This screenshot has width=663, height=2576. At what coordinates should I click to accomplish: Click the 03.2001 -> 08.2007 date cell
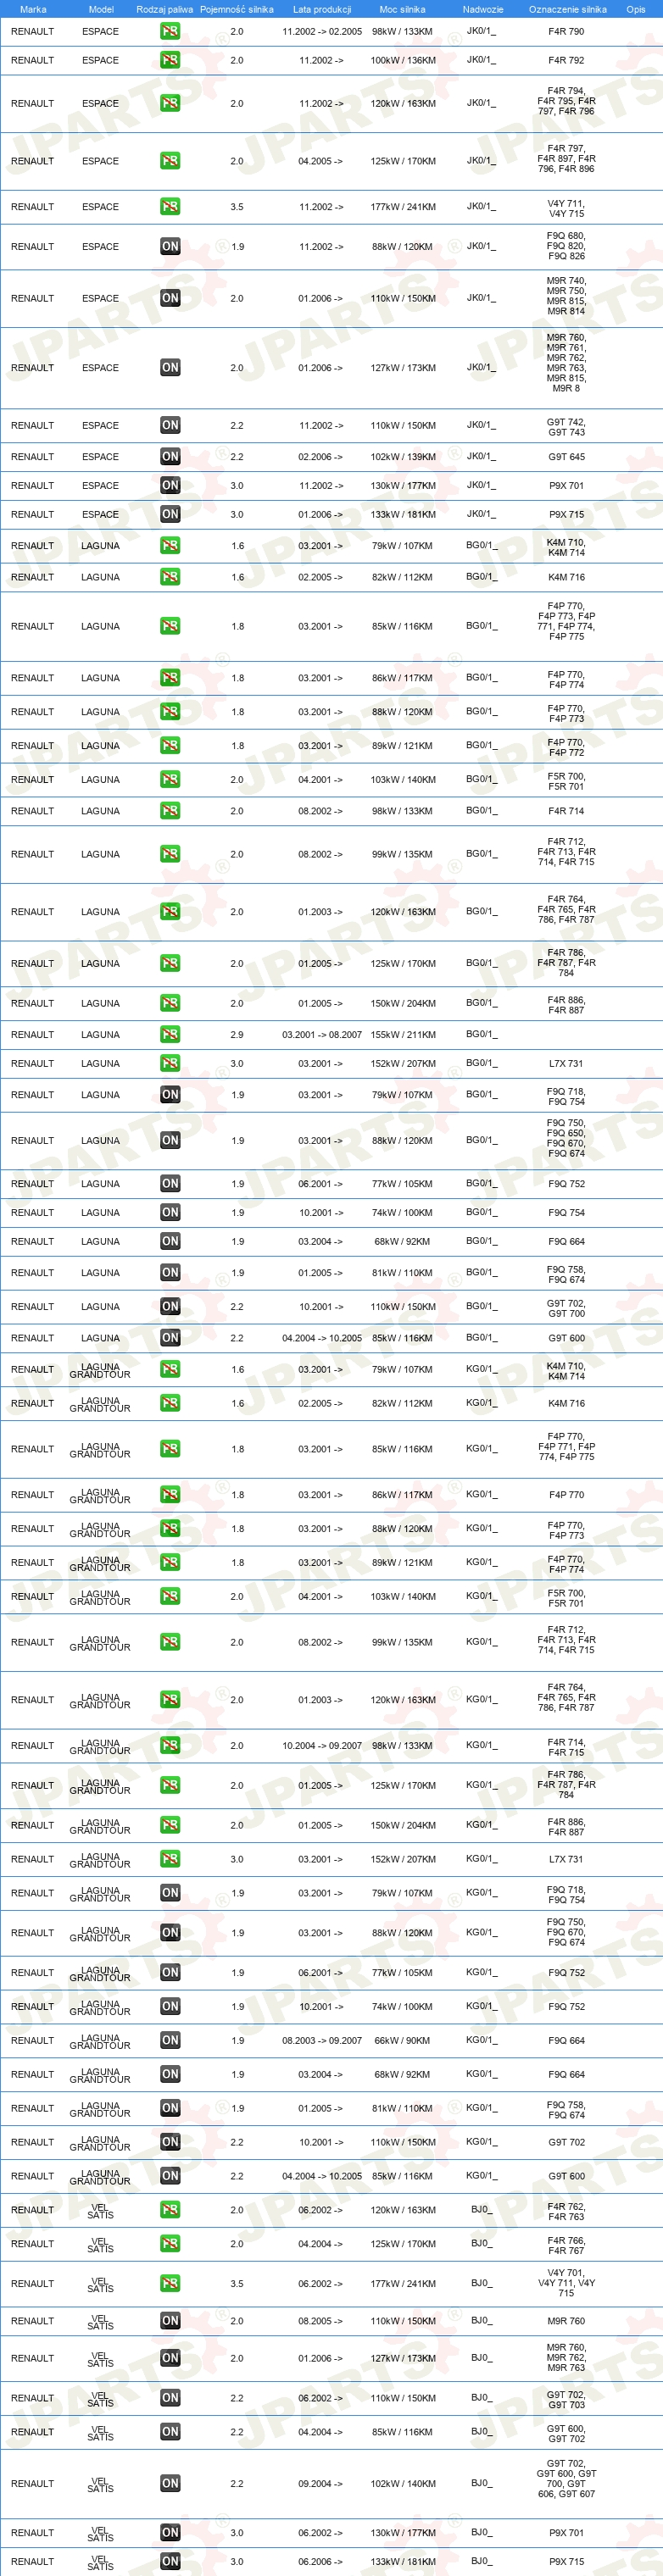click(x=322, y=1034)
